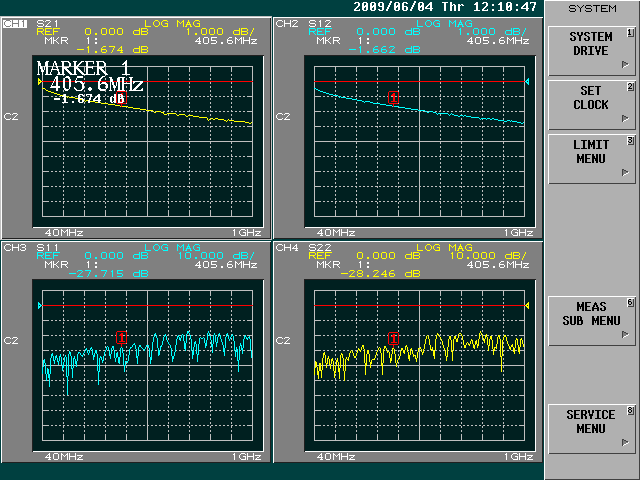Viewport: 640px width, 480px height.
Task: Click submenu arrow on MEAS SUB MENU
Action: click(625, 334)
